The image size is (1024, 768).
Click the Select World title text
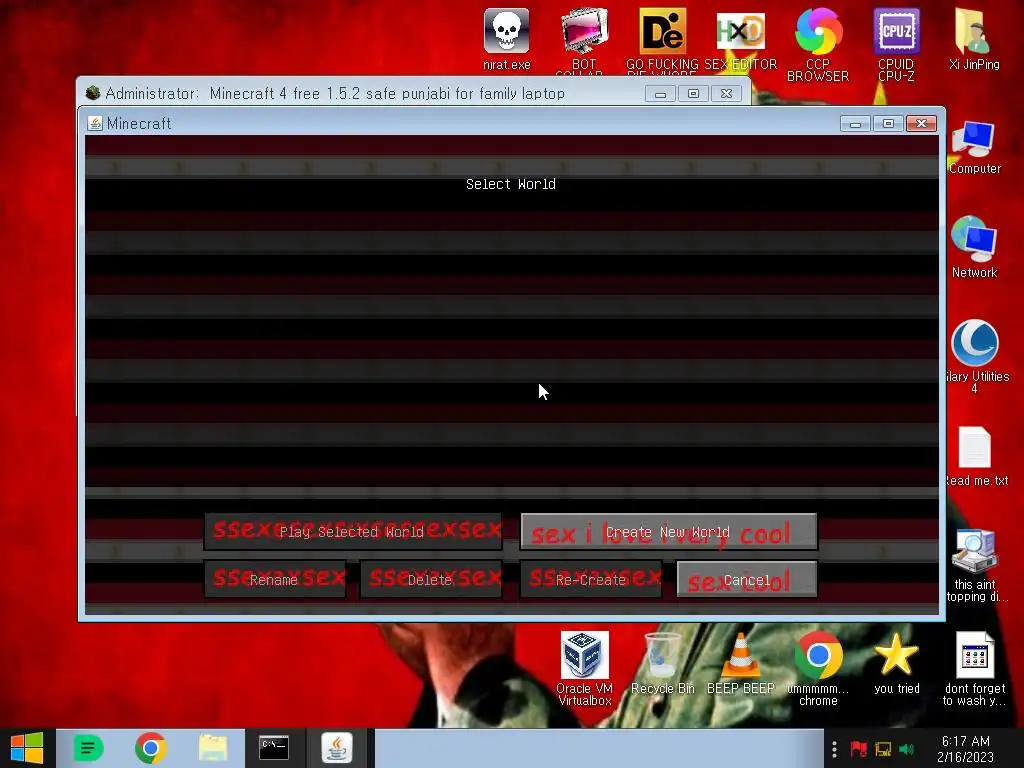point(511,184)
